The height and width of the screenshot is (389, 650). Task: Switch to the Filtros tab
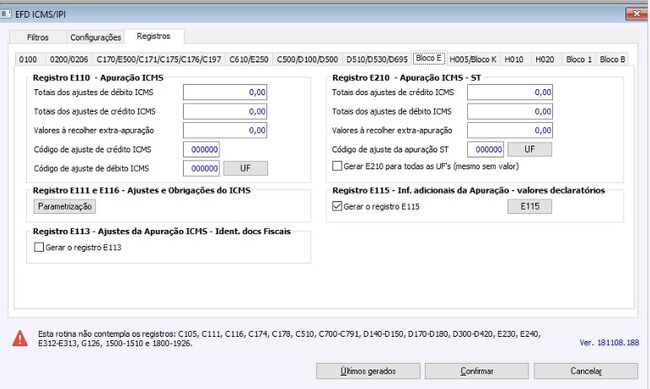38,37
